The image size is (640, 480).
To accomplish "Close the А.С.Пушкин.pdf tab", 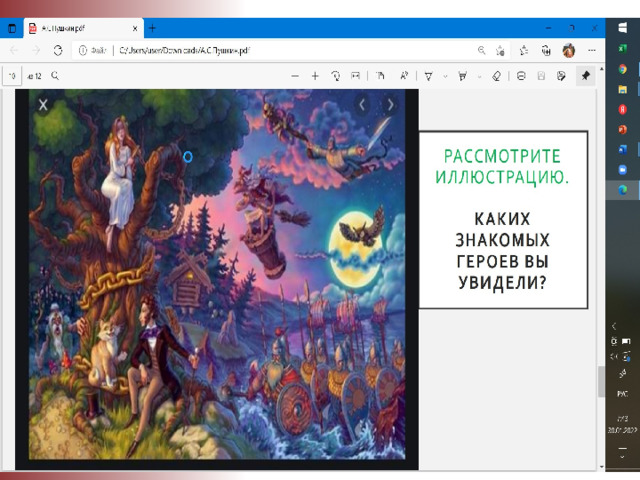I will click(135, 29).
